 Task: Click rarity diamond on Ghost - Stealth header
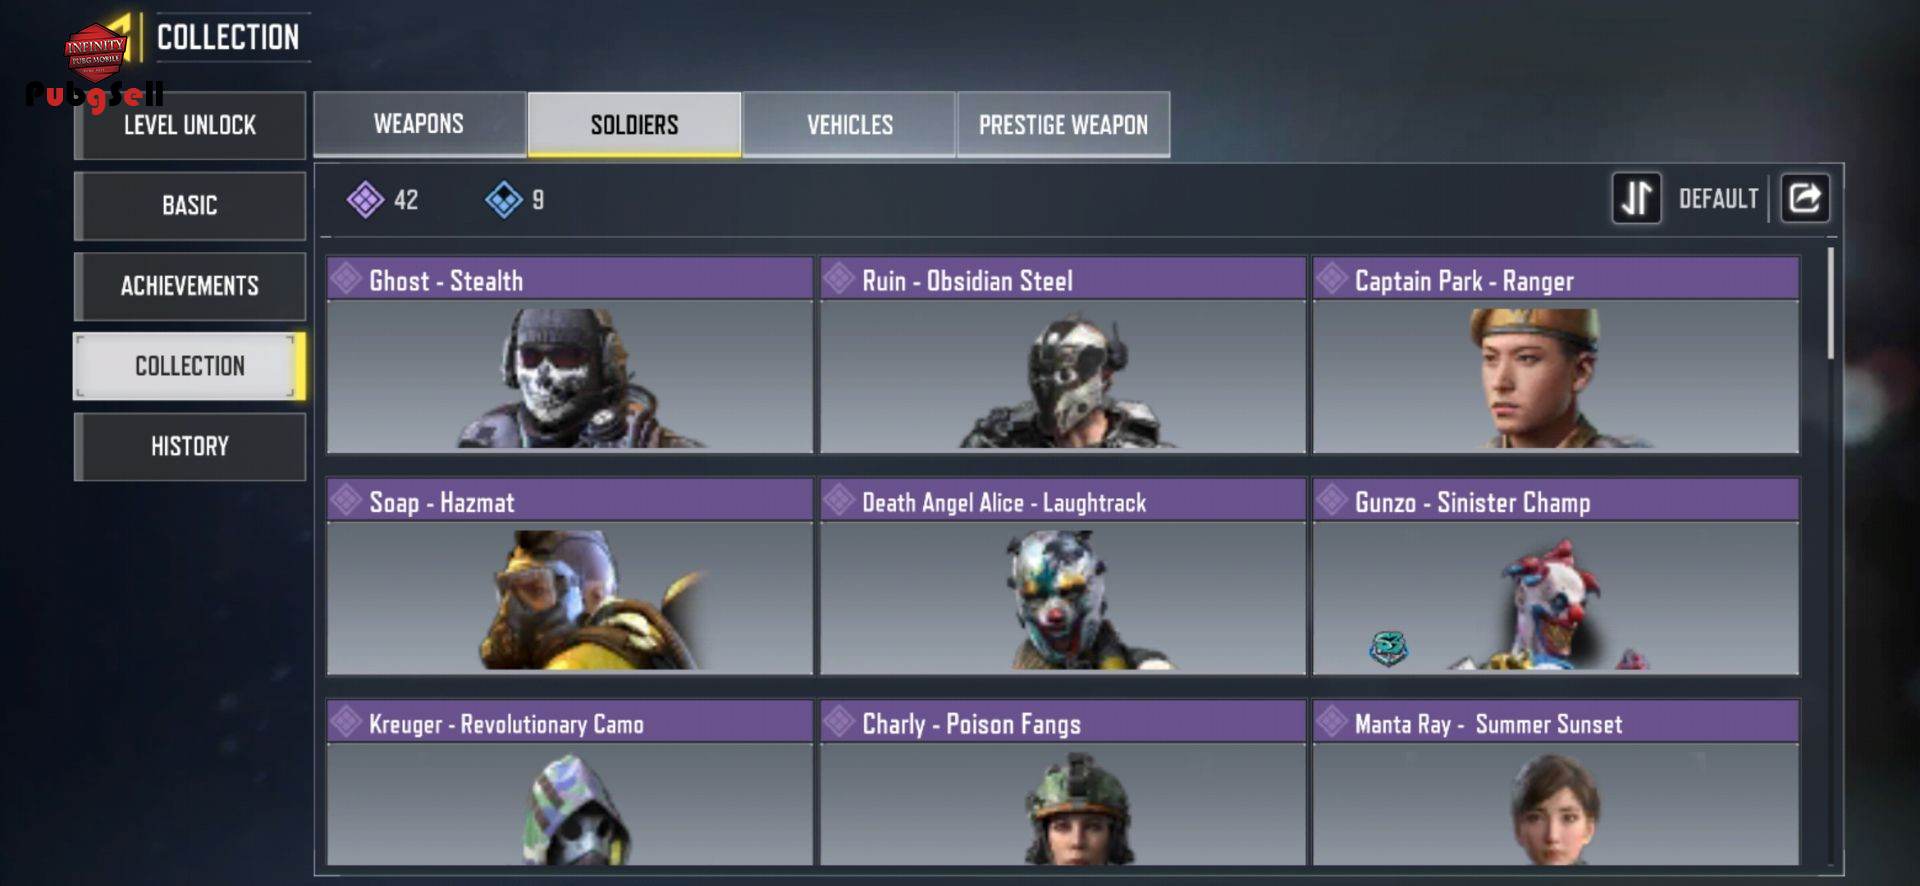[x=346, y=278]
